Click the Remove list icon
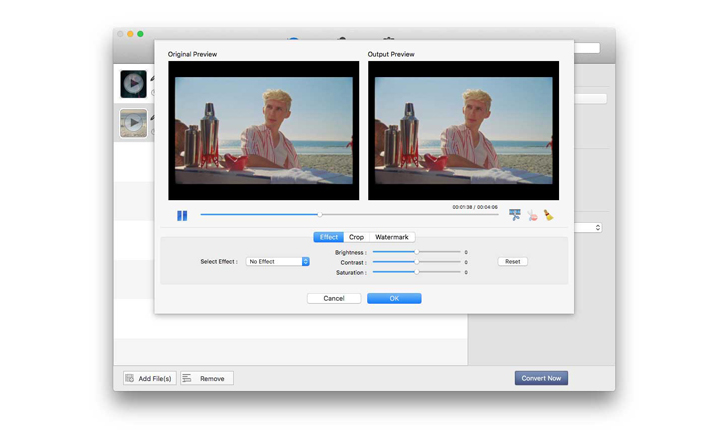 187,379
